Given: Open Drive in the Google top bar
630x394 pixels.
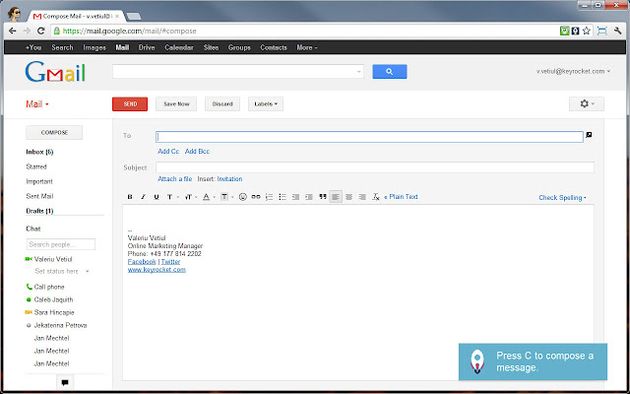Looking at the screenshot, I should point(147,47).
